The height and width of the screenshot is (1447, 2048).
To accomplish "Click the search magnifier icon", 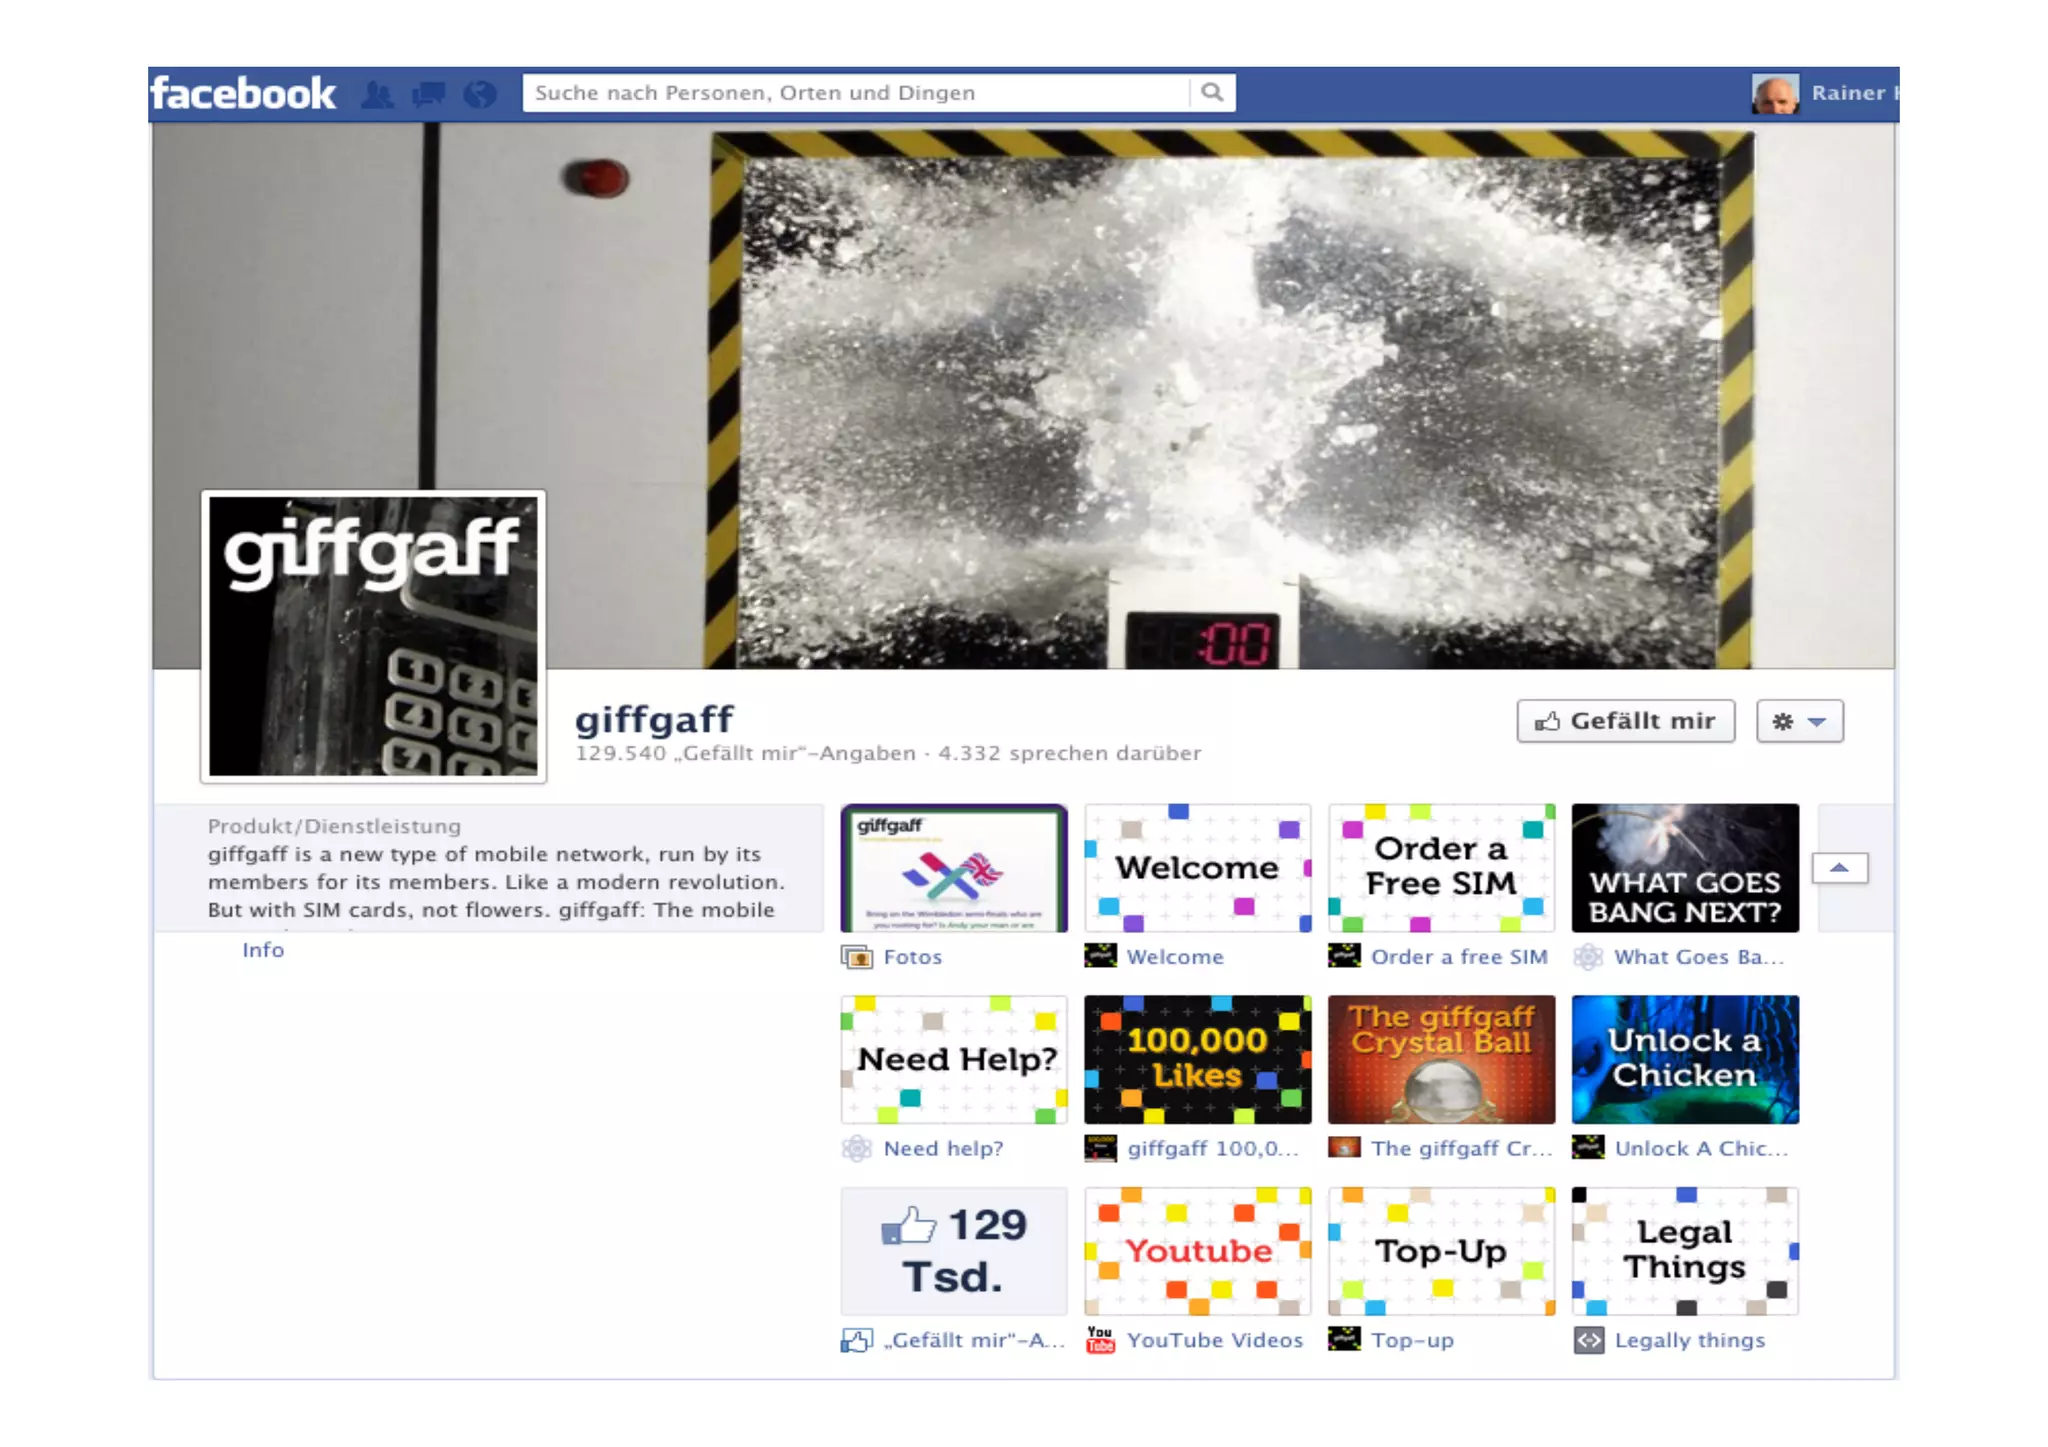I will (1212, 93).
